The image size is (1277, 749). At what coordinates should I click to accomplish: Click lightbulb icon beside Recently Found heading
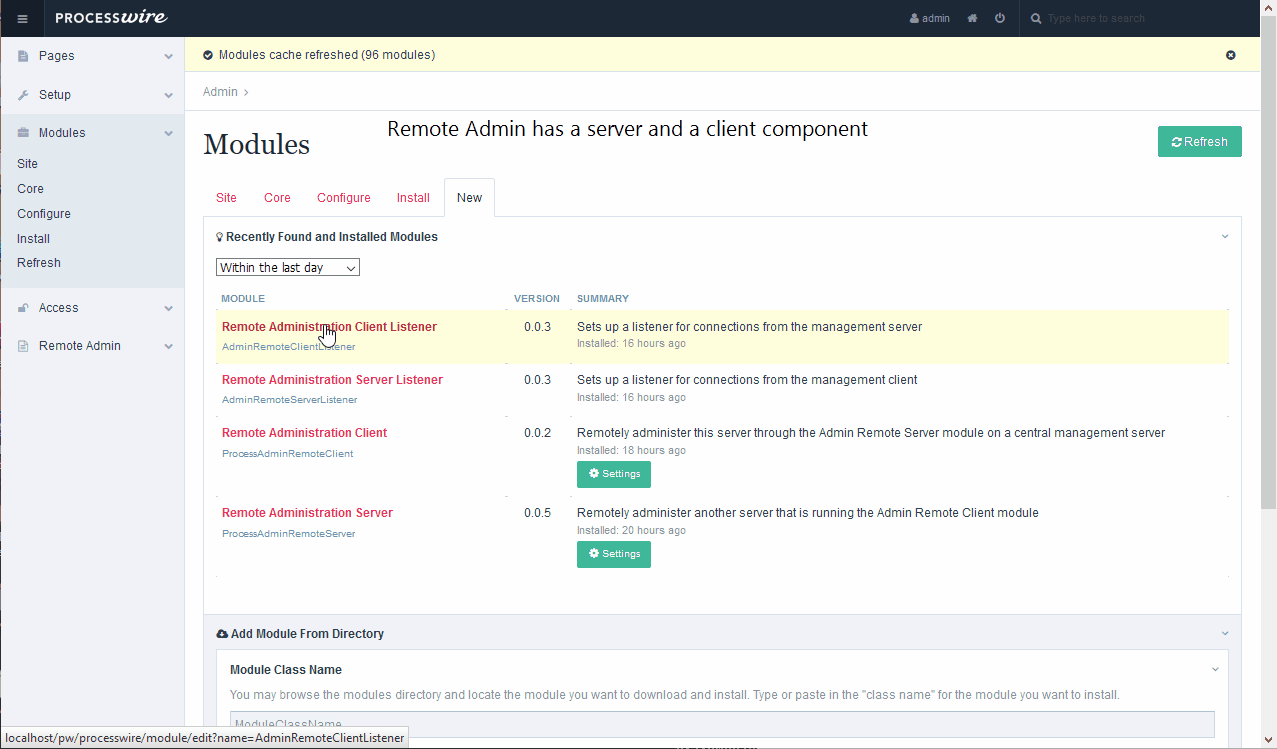pyautogui.click(x=220, y=238)
